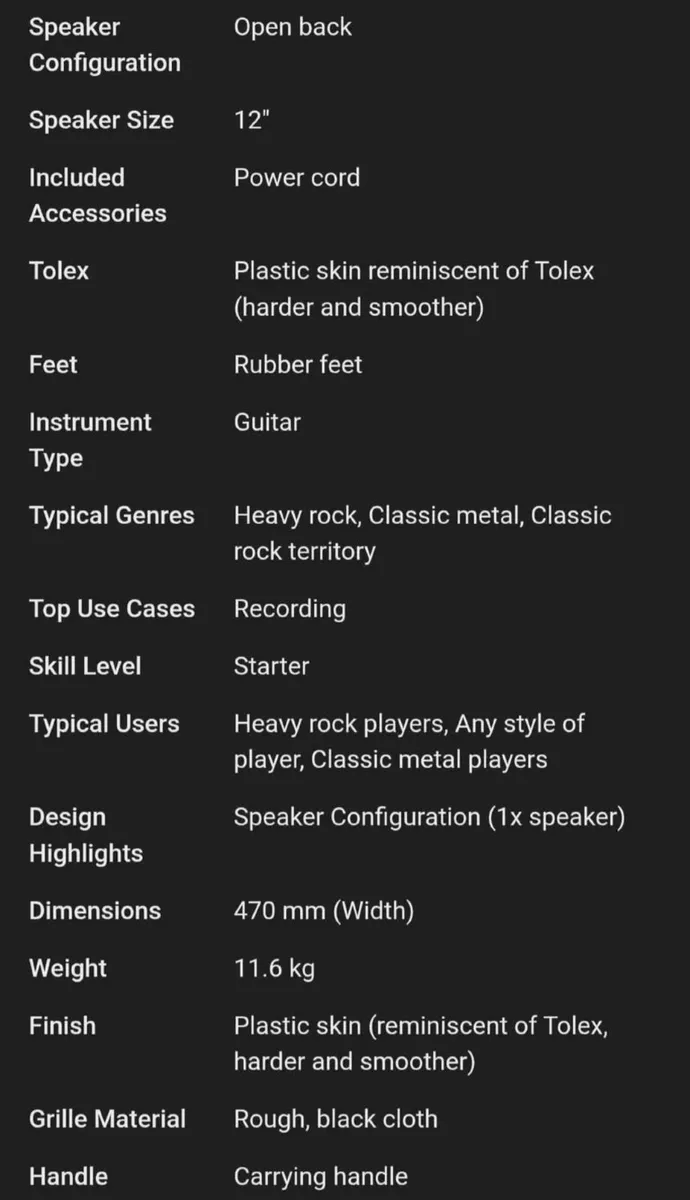Screen dimensions: 690x1200
Task: Click the 'Open back' value text
Action: 292,27
